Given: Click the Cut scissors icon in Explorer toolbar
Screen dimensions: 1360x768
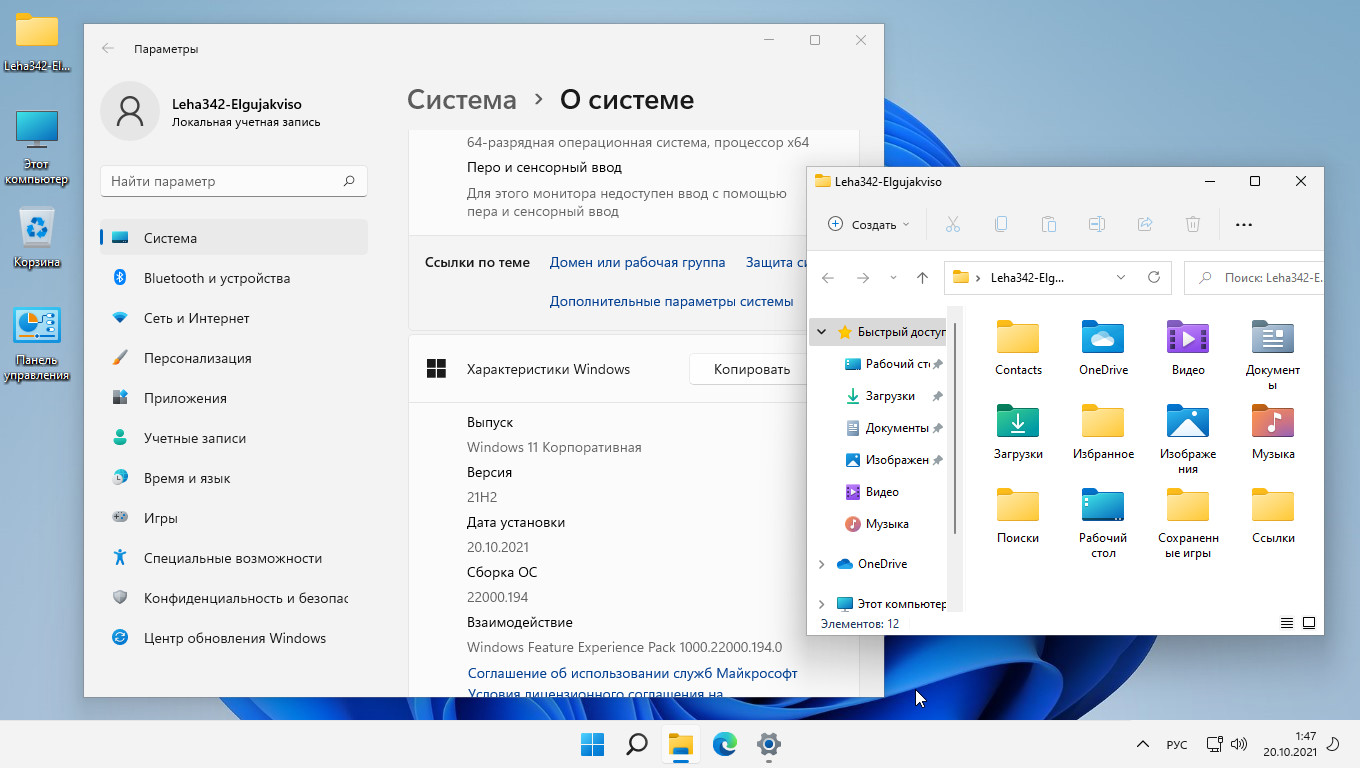Looking at the screenshot, I should (x=952, y=225).
